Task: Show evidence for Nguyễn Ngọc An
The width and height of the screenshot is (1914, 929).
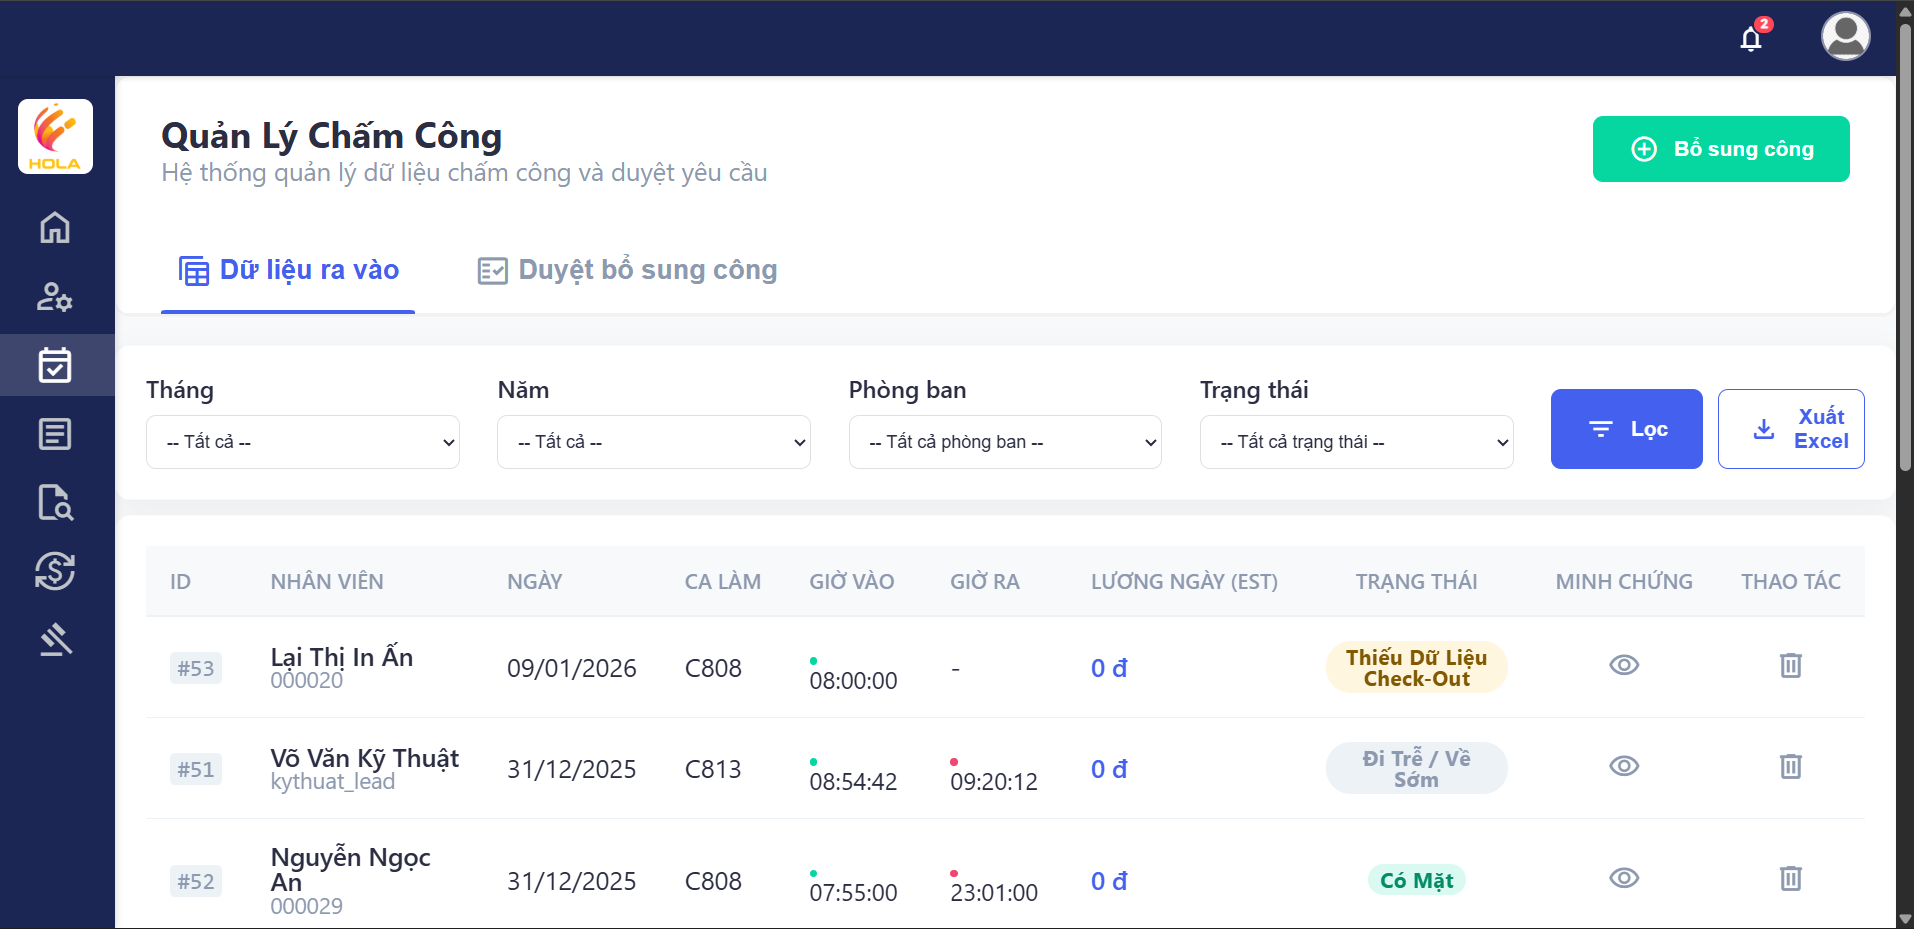Action: [x=1623, y=878]
